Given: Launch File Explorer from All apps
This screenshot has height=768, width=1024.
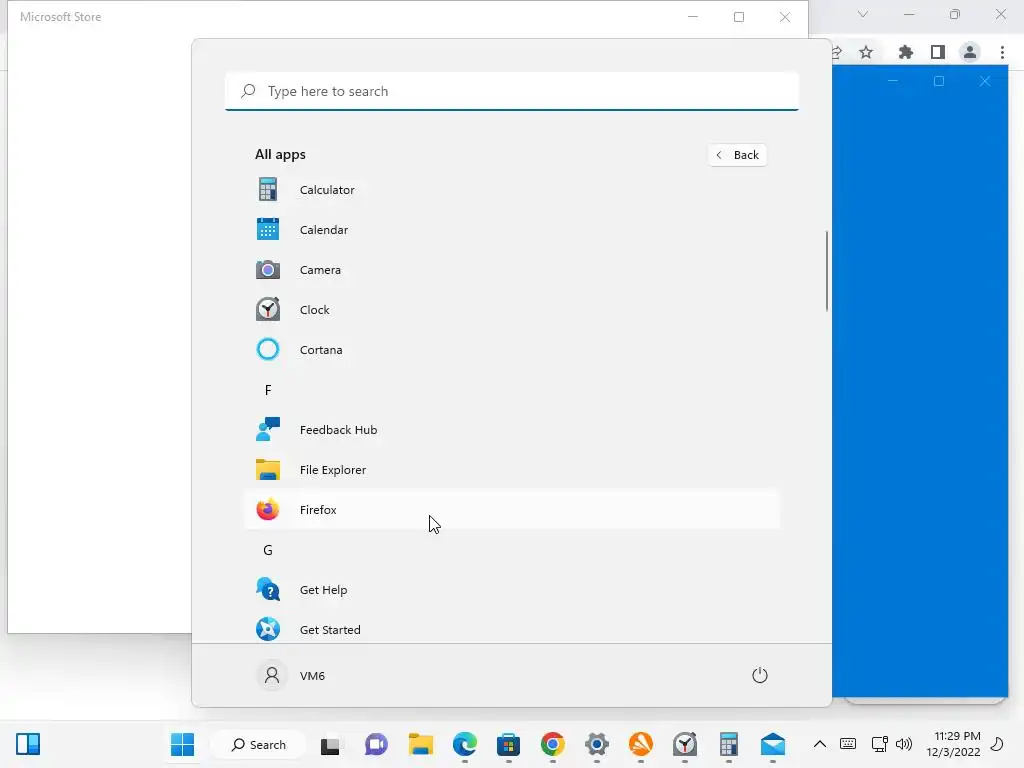Looking at the screenshot, I should coord(511,470).
